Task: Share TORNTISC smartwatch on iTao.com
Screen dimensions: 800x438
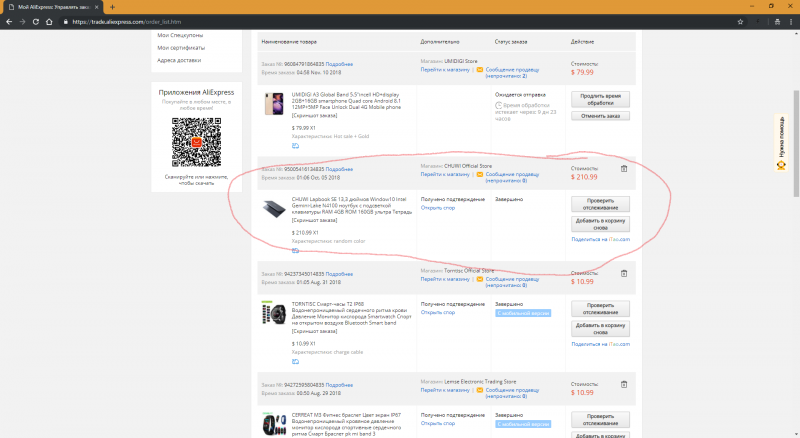Action: [x=601, y=344]
